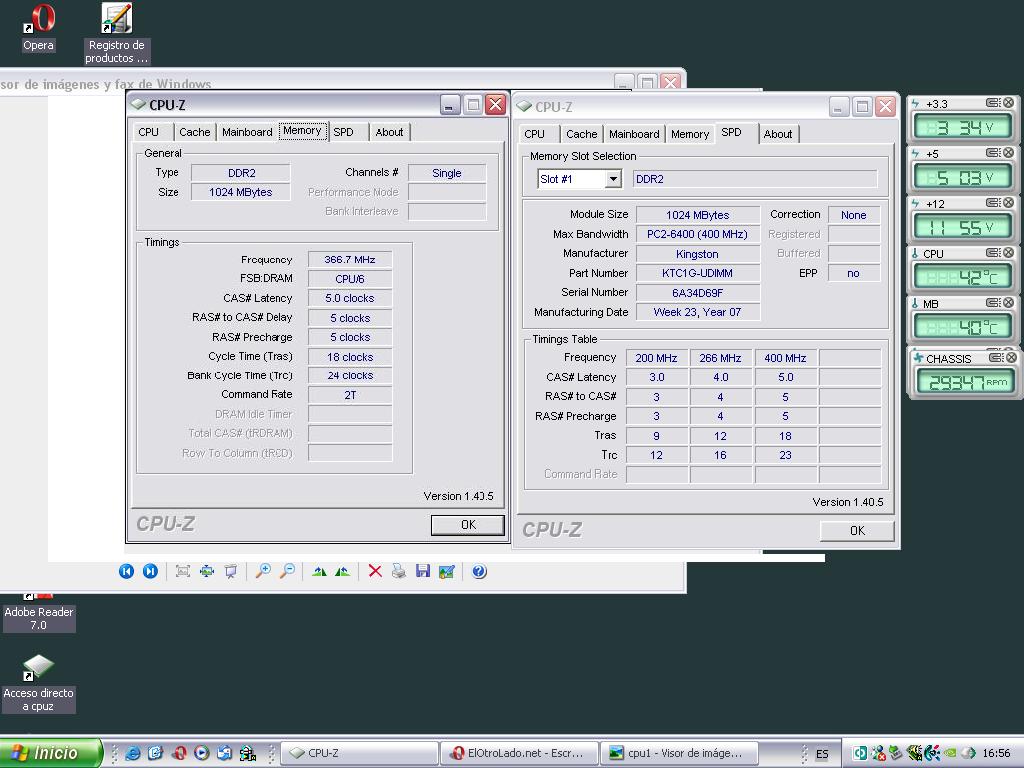The width and height of the screenshot is (1024, 768).
Task: Switch to the CPU-Z taskbar button
Action: (x=359, y=753)
